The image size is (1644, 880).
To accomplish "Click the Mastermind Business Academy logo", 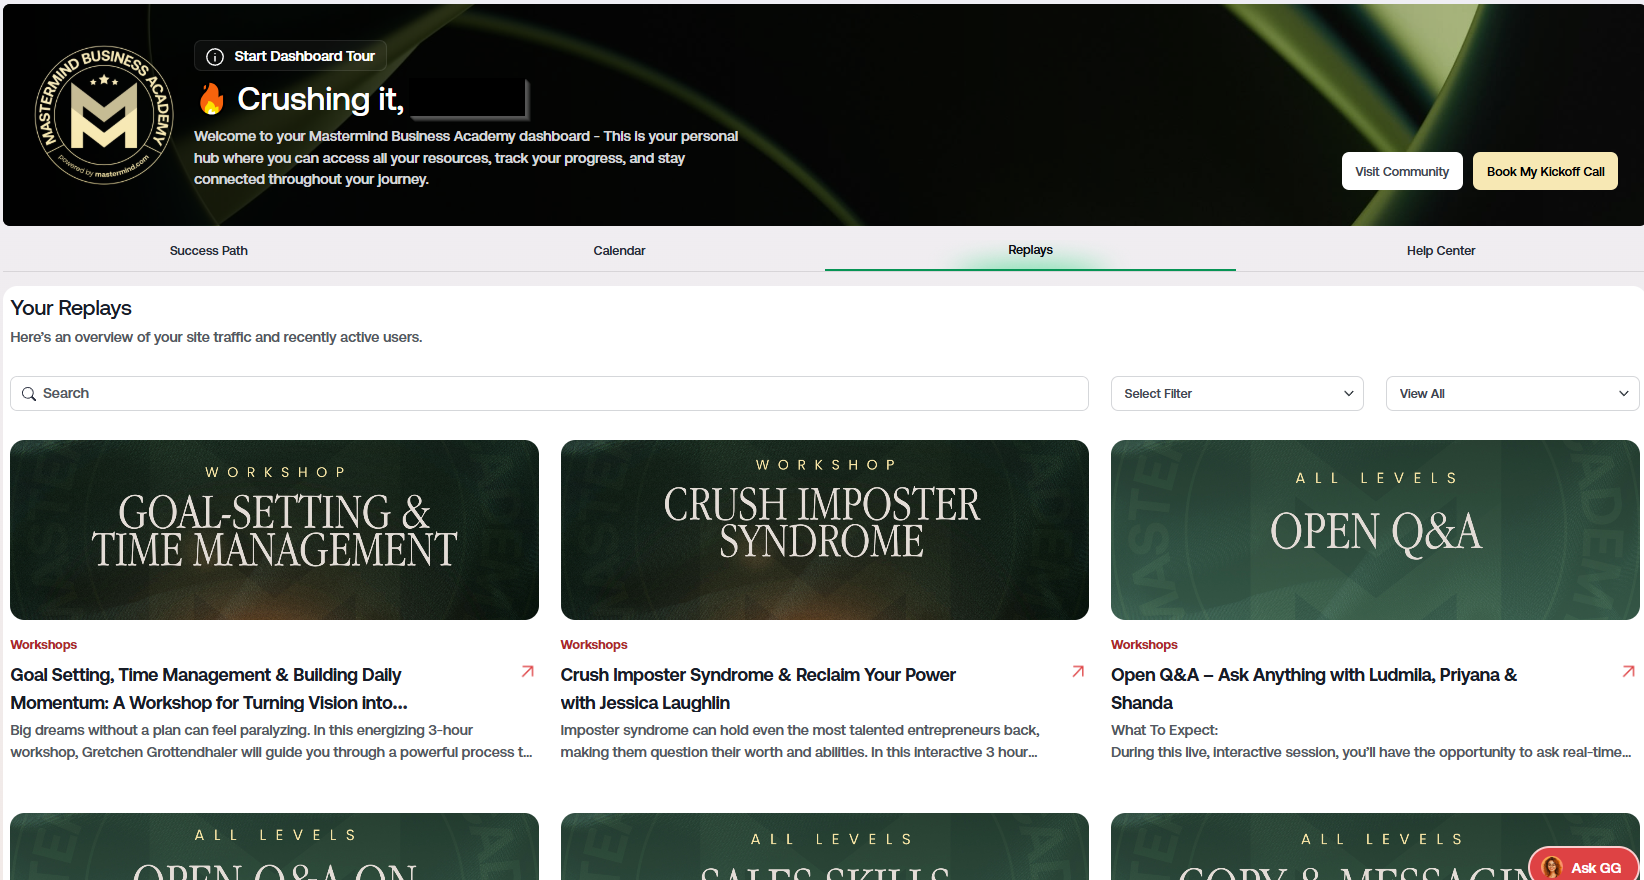I will point(103,115).
